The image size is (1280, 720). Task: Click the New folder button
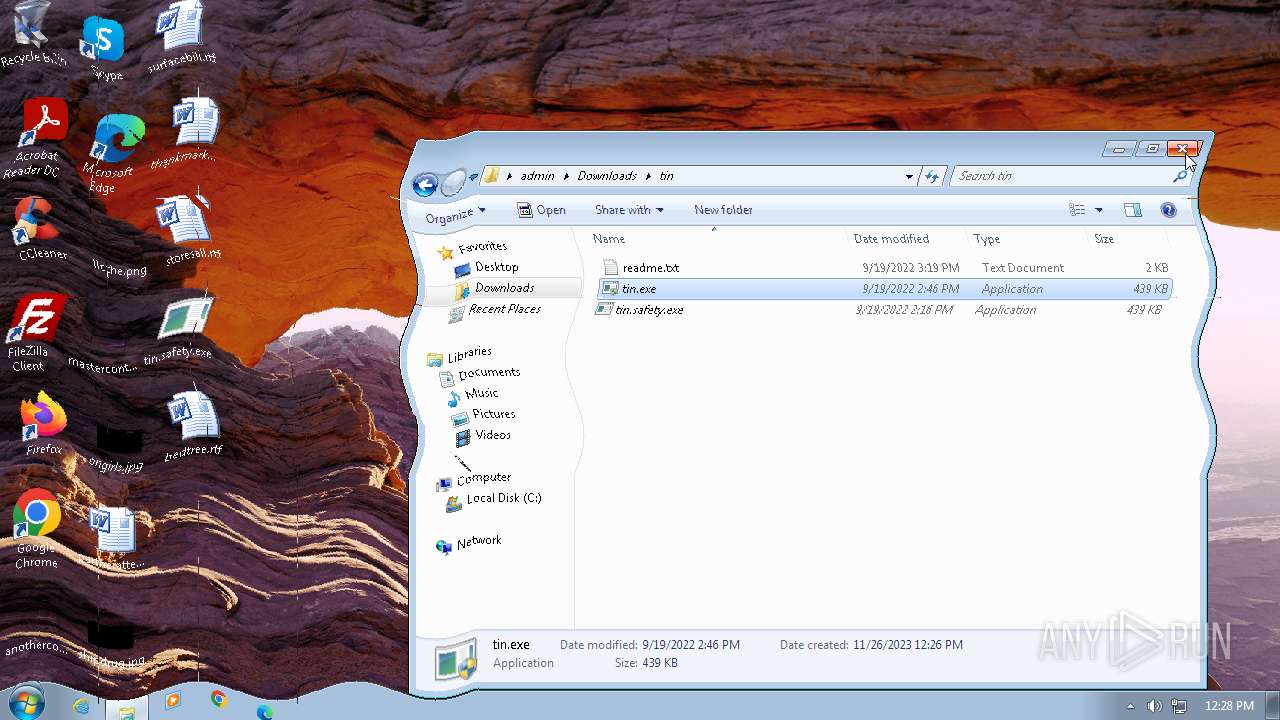(723, 210)
